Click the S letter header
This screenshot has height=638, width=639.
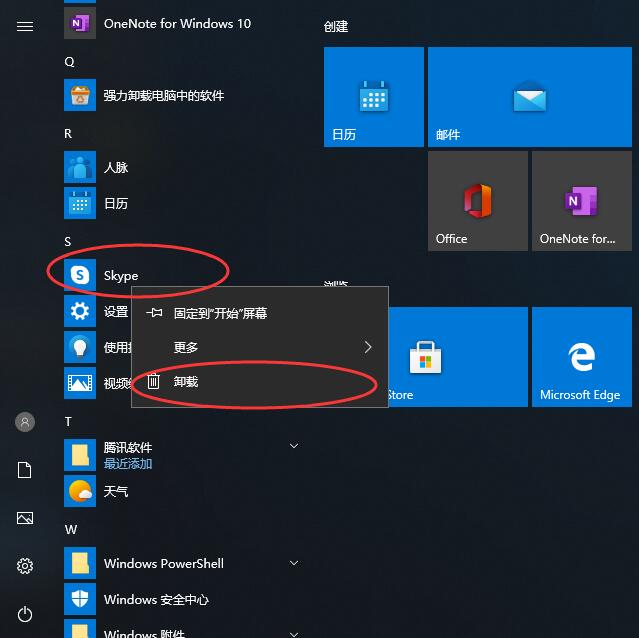click(x=68, y=242)
